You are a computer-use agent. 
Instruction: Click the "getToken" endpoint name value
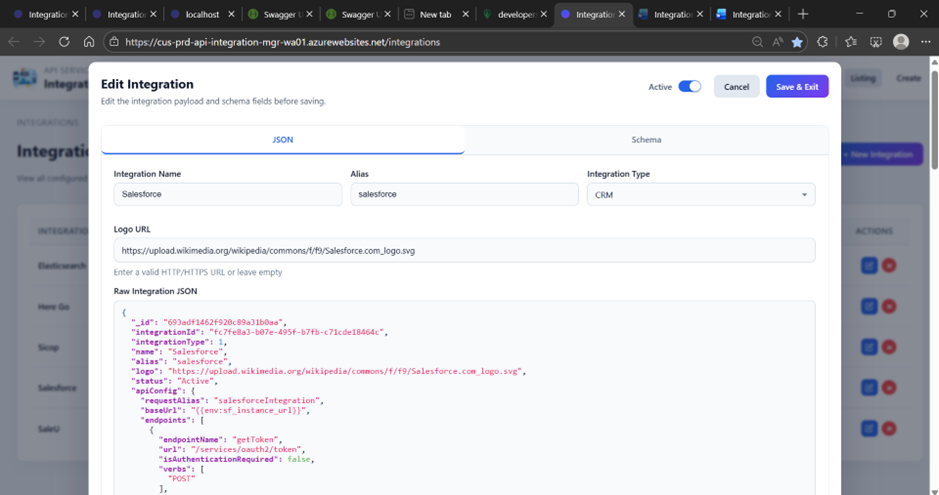(256, 439)
